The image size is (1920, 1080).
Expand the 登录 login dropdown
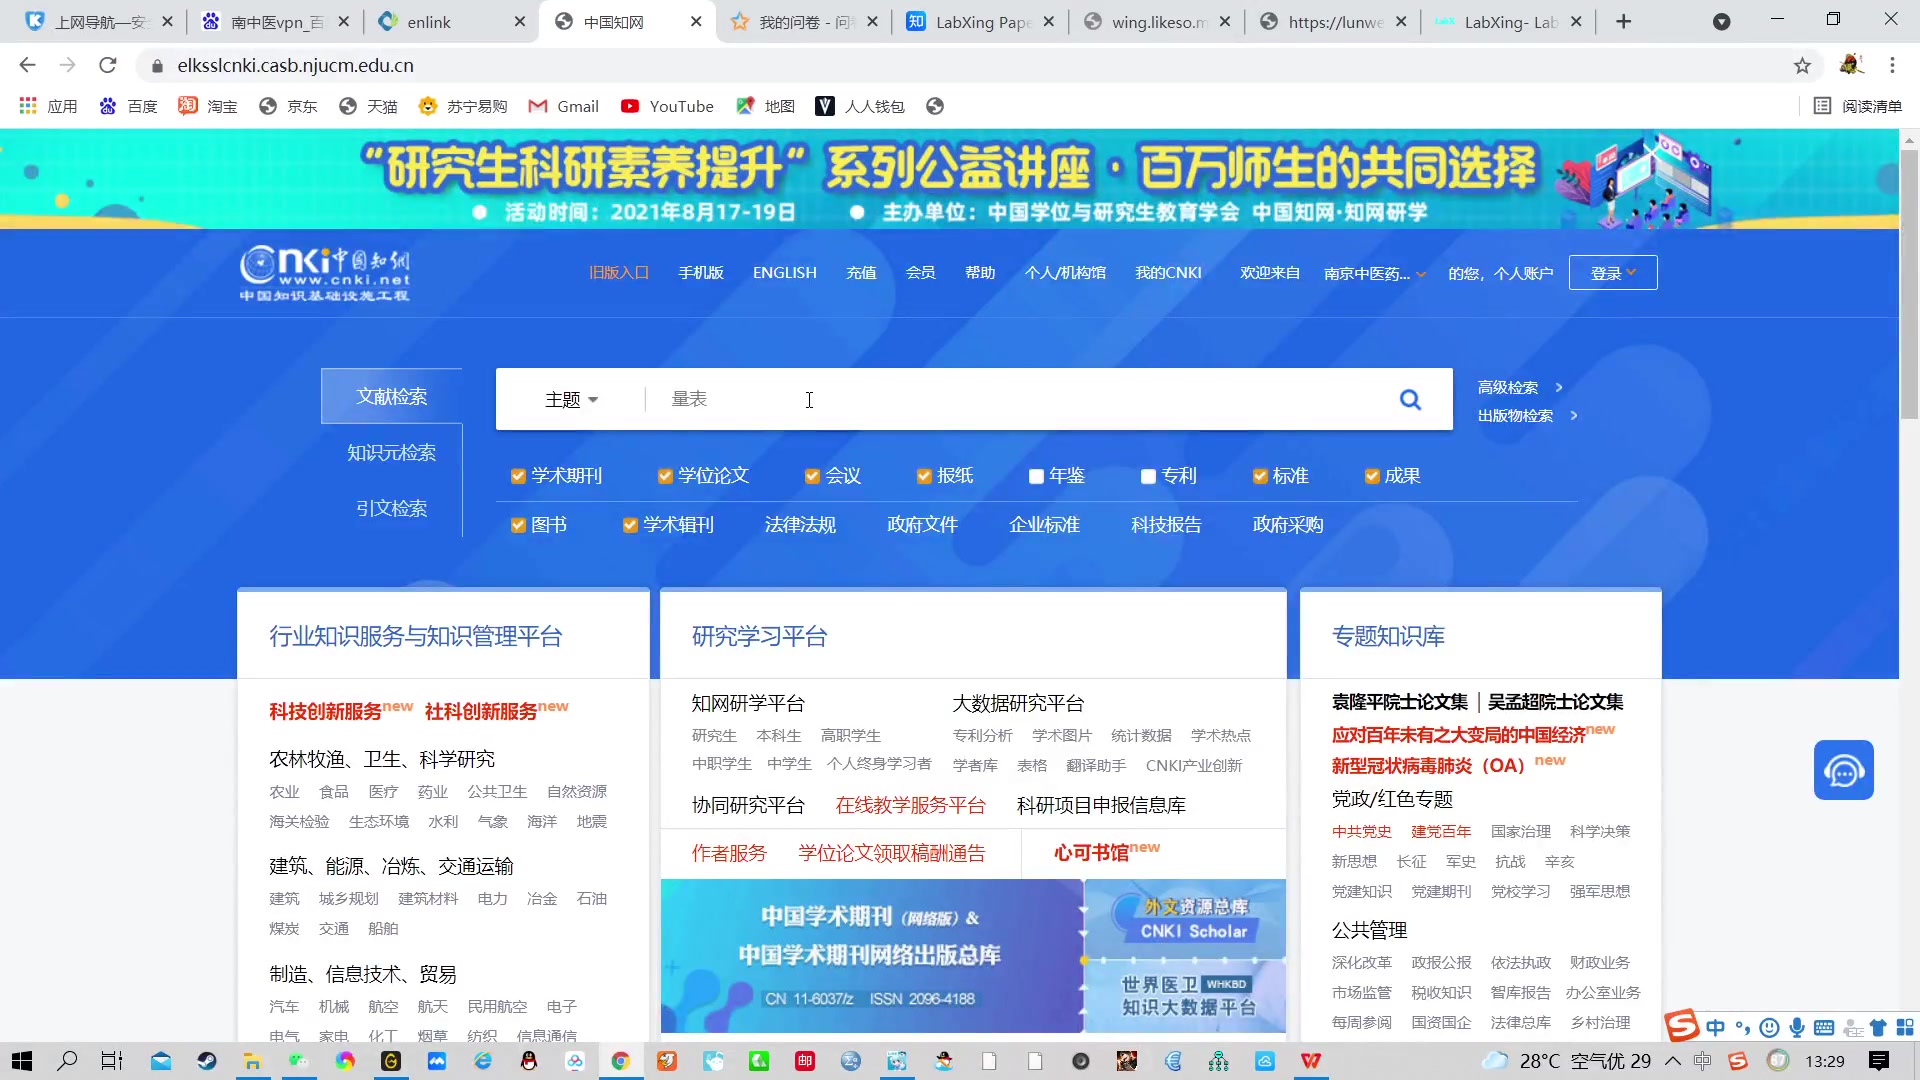(1613, 273)
